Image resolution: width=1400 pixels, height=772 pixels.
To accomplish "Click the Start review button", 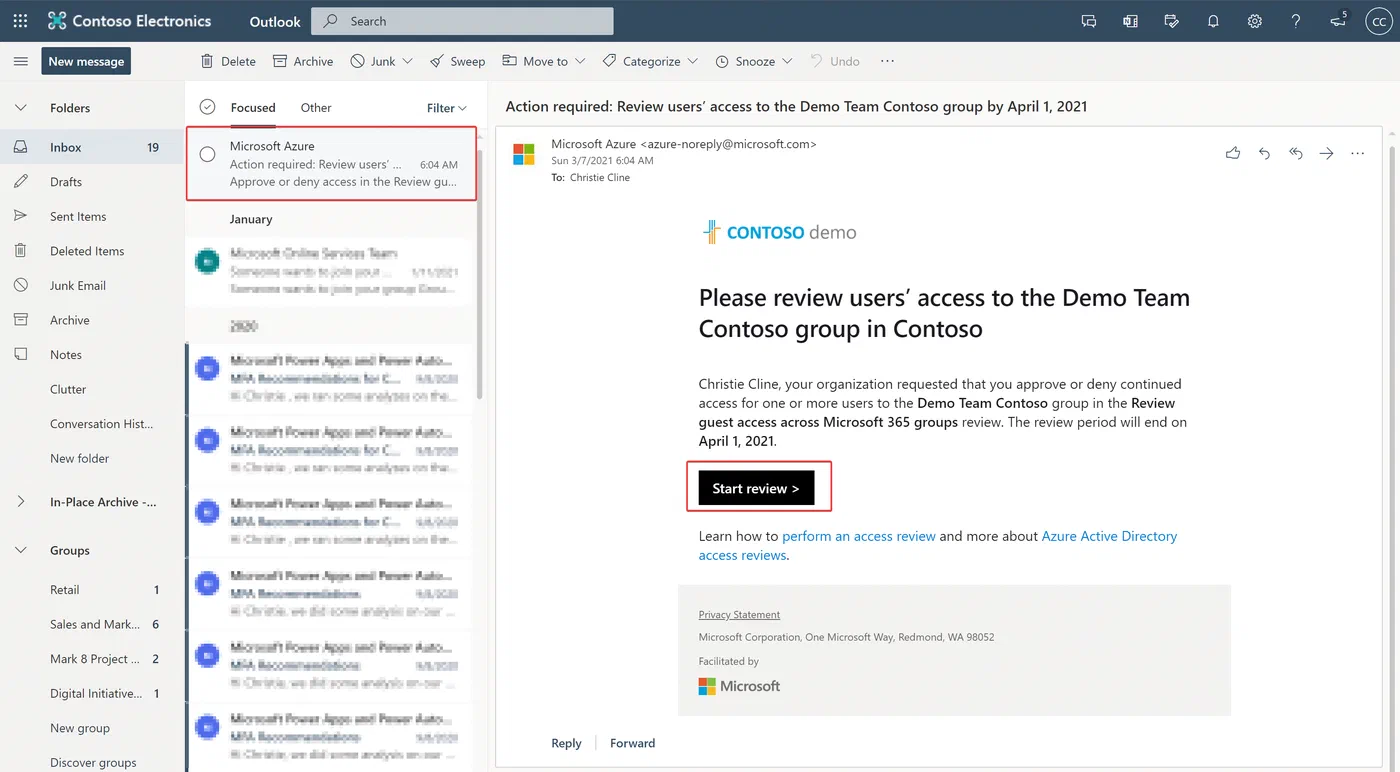I will 756,488.
